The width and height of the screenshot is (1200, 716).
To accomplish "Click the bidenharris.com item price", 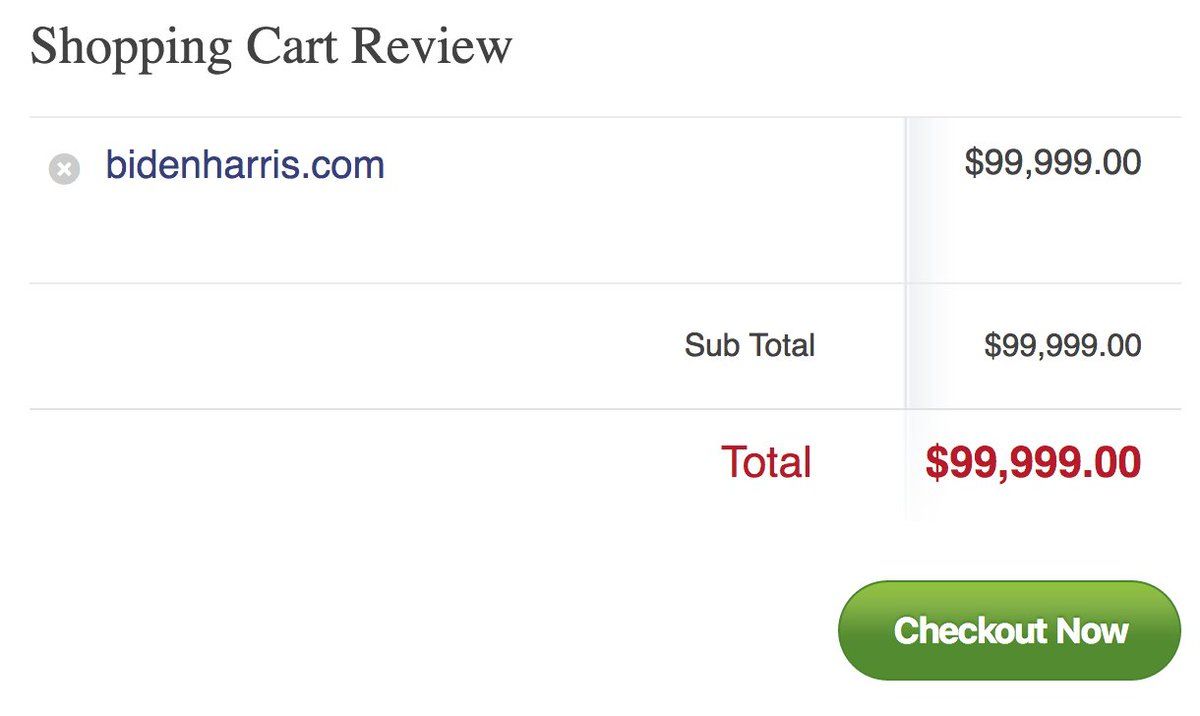I will (1052, 162).
